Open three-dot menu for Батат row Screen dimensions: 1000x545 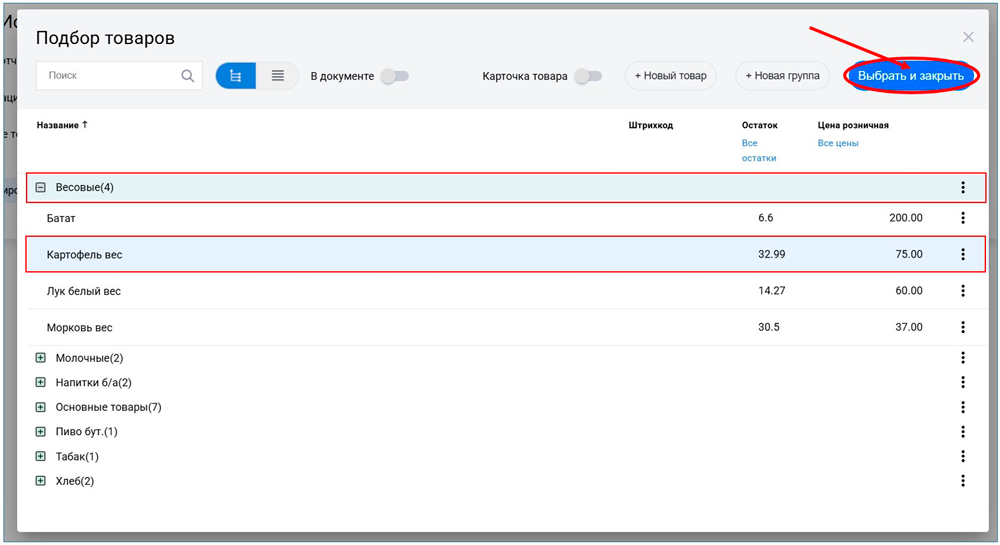pyautogui.click(x=962, y=218)
